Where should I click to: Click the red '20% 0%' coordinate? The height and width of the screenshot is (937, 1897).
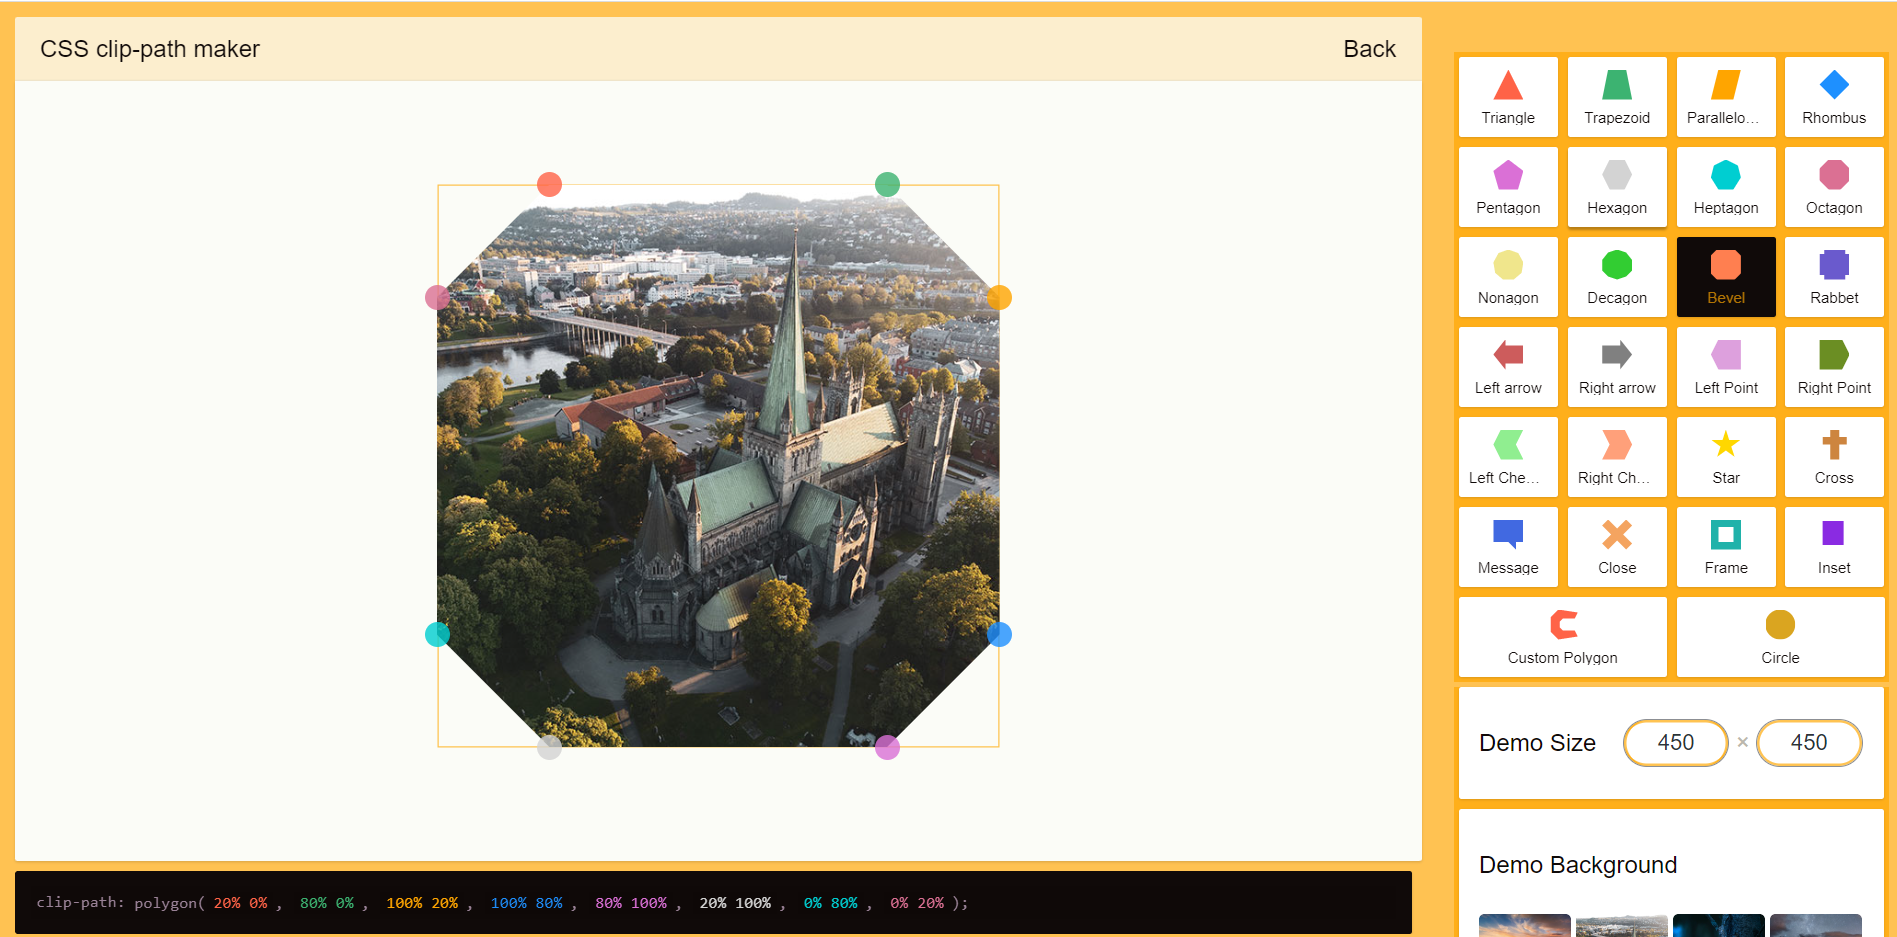pyautogui.click(x=240, y=903)
